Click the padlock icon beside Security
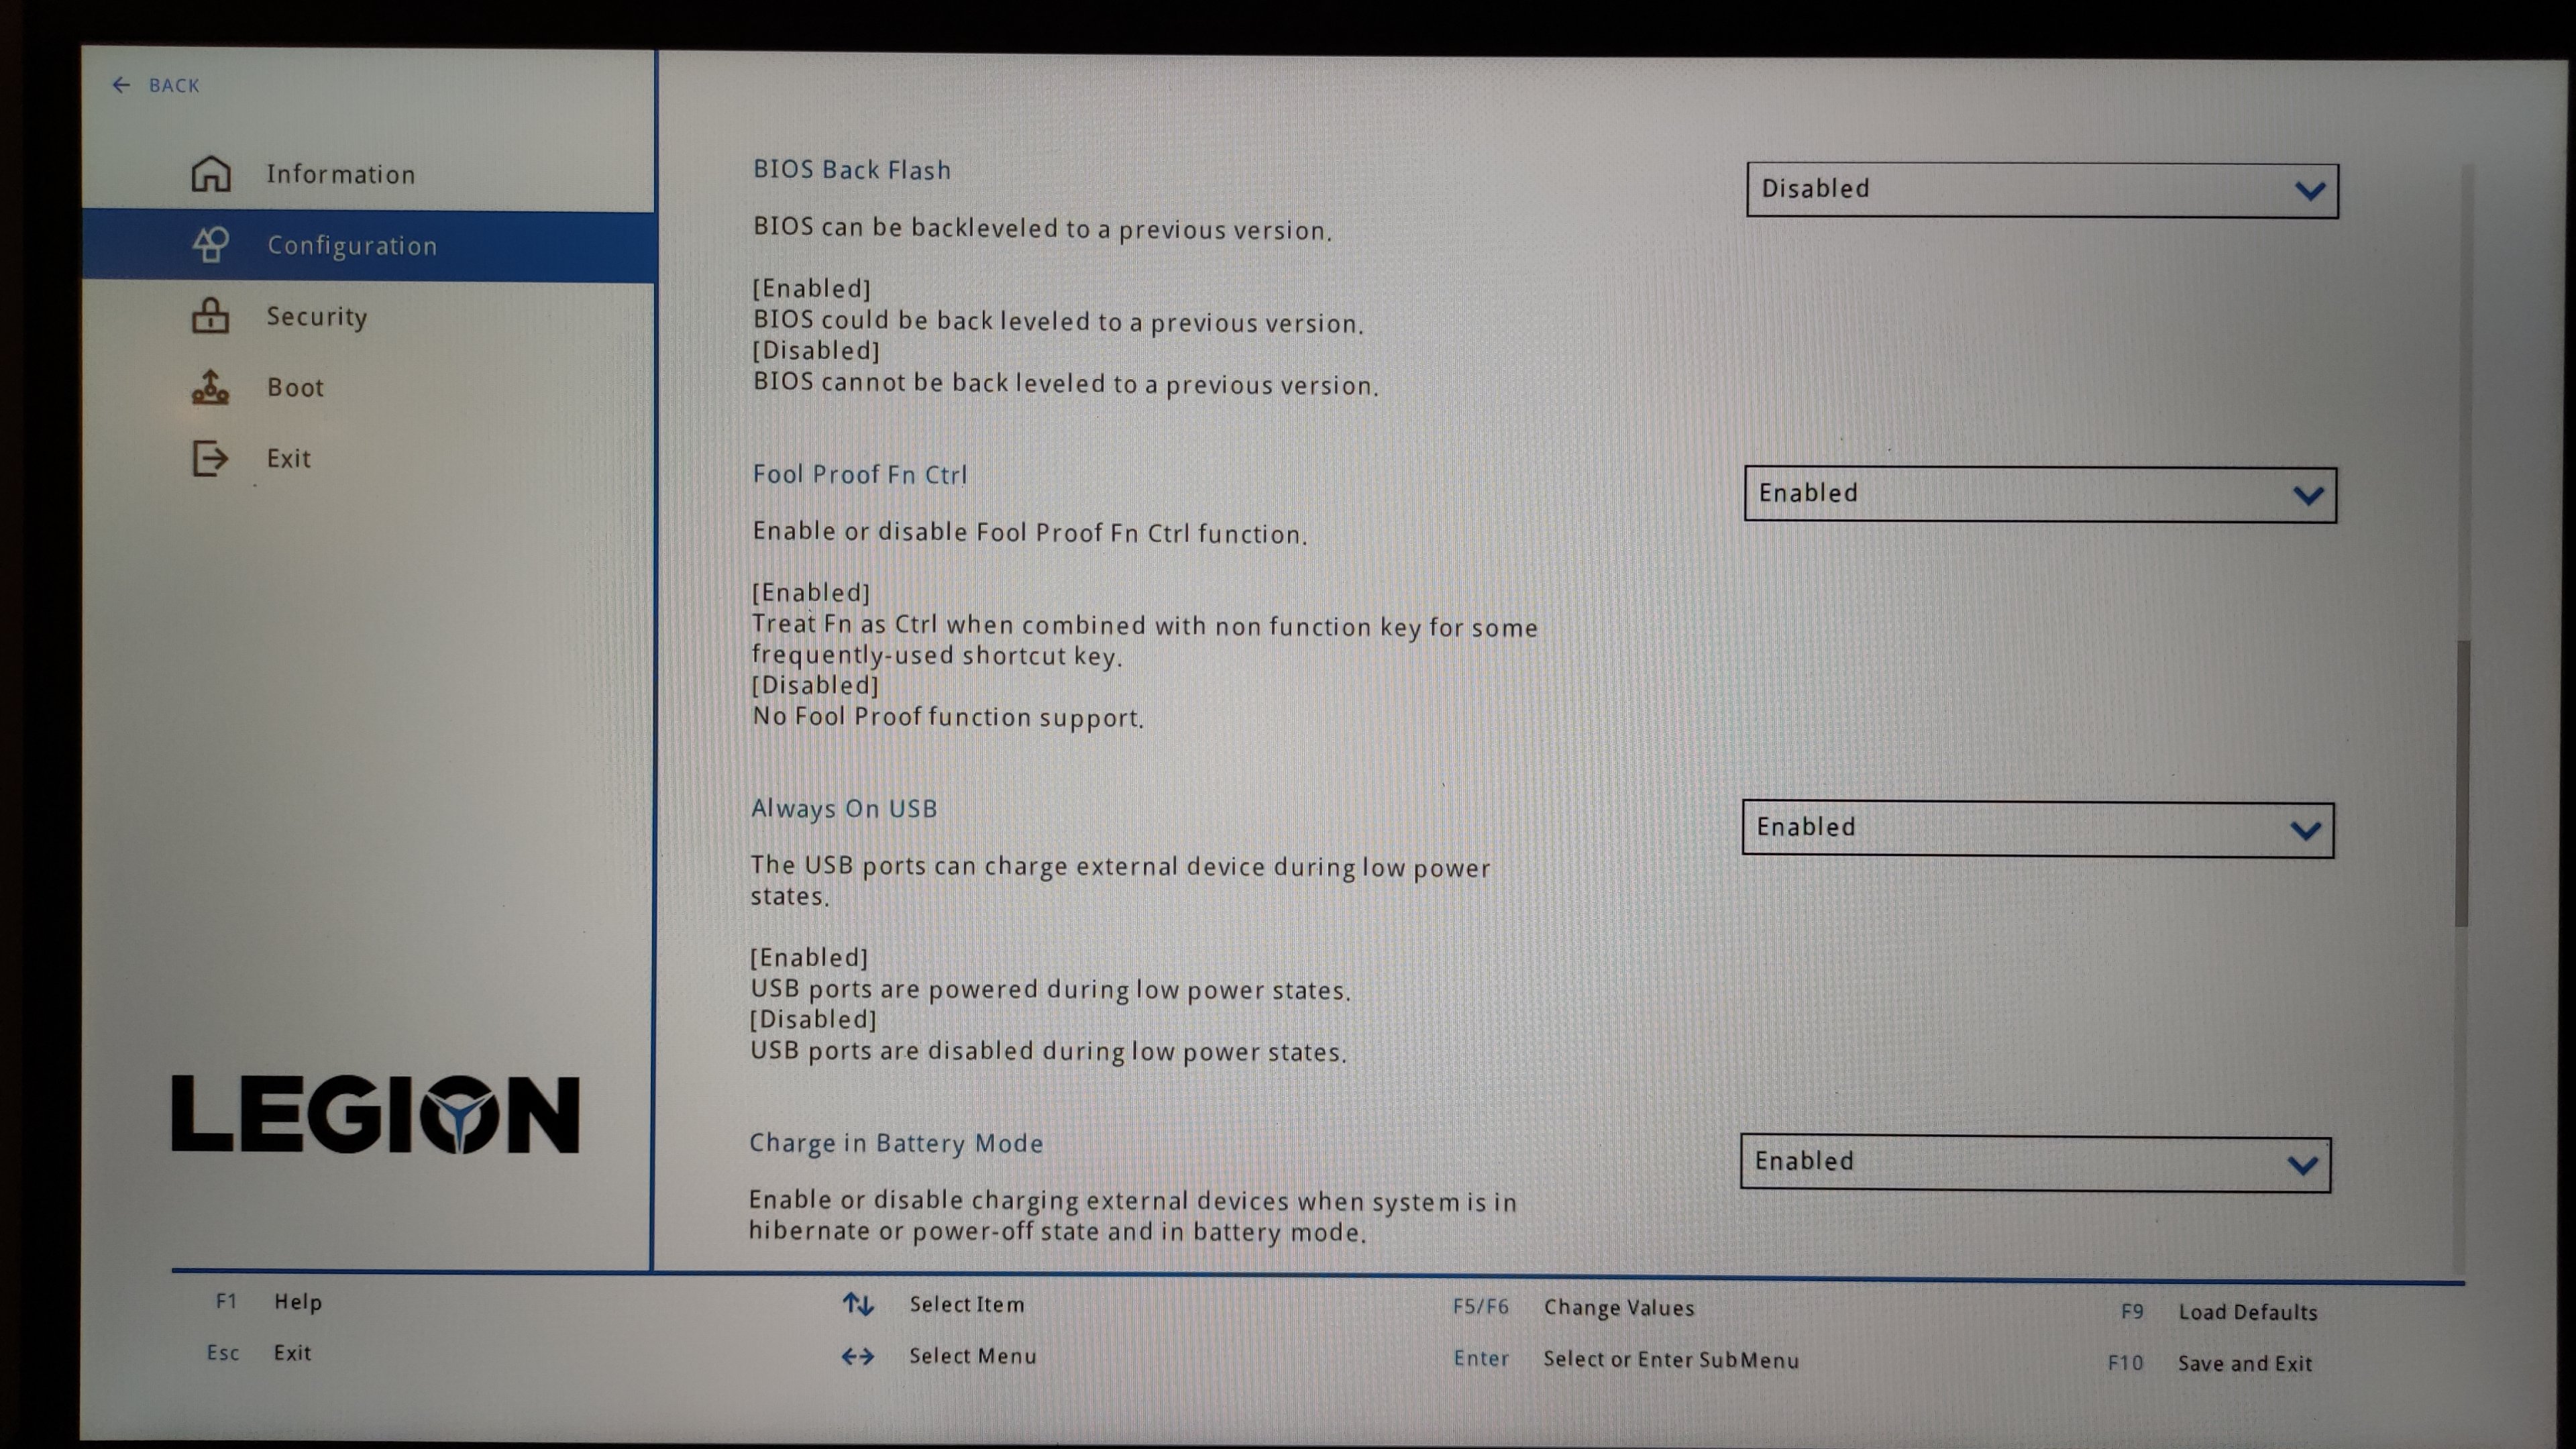This screenshot has height=1449, width=2576. pyautogui.click(x=210, y=316)
